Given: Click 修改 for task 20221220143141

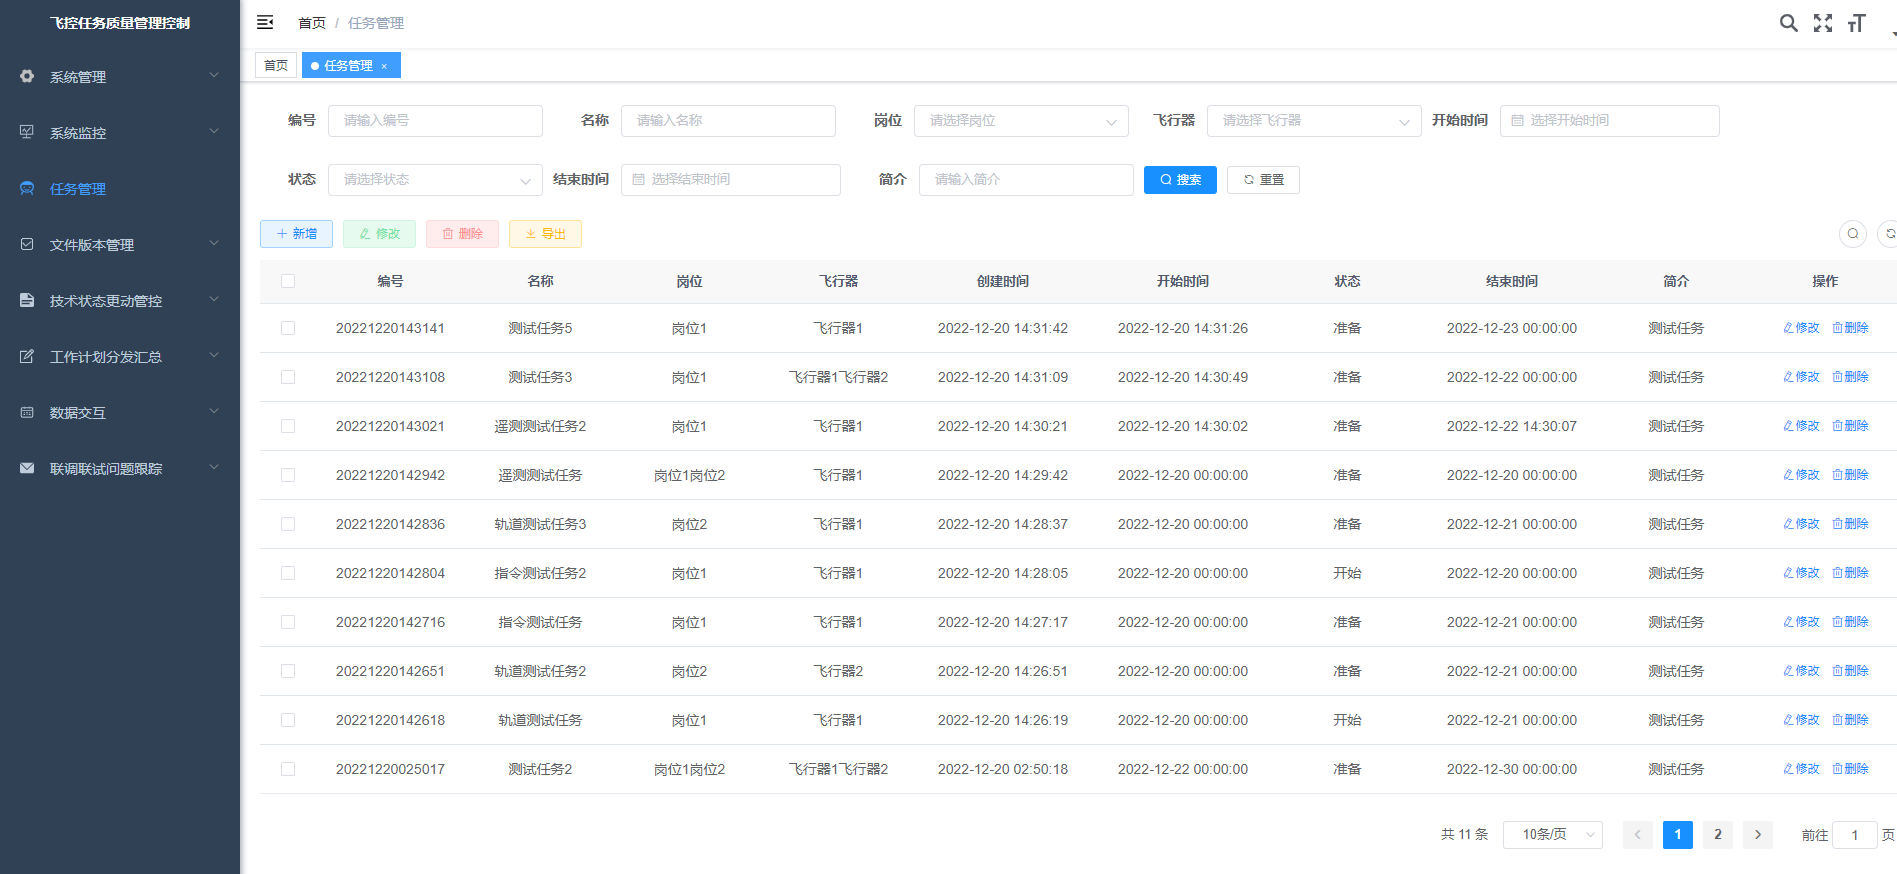Looking at the screenshot, I should pos(1802,328).
